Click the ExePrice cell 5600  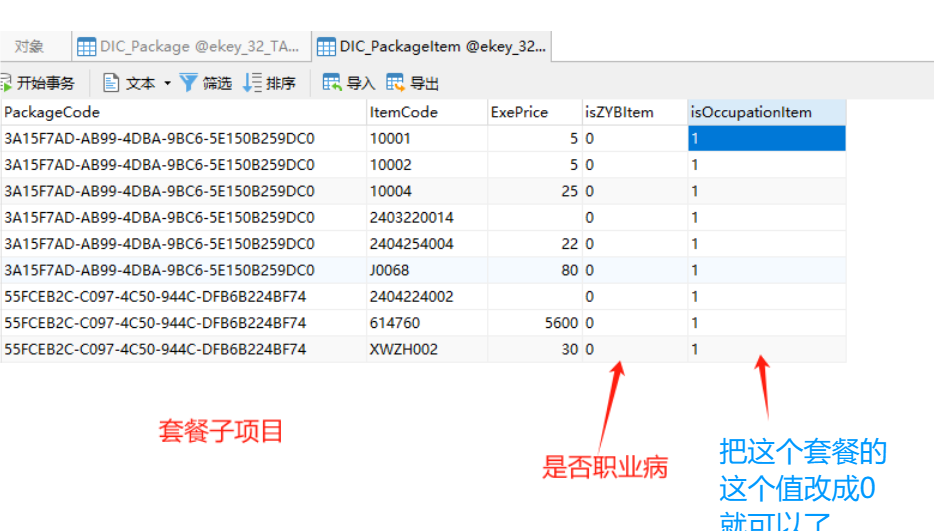pyautogui.click(x=535, y=322)
